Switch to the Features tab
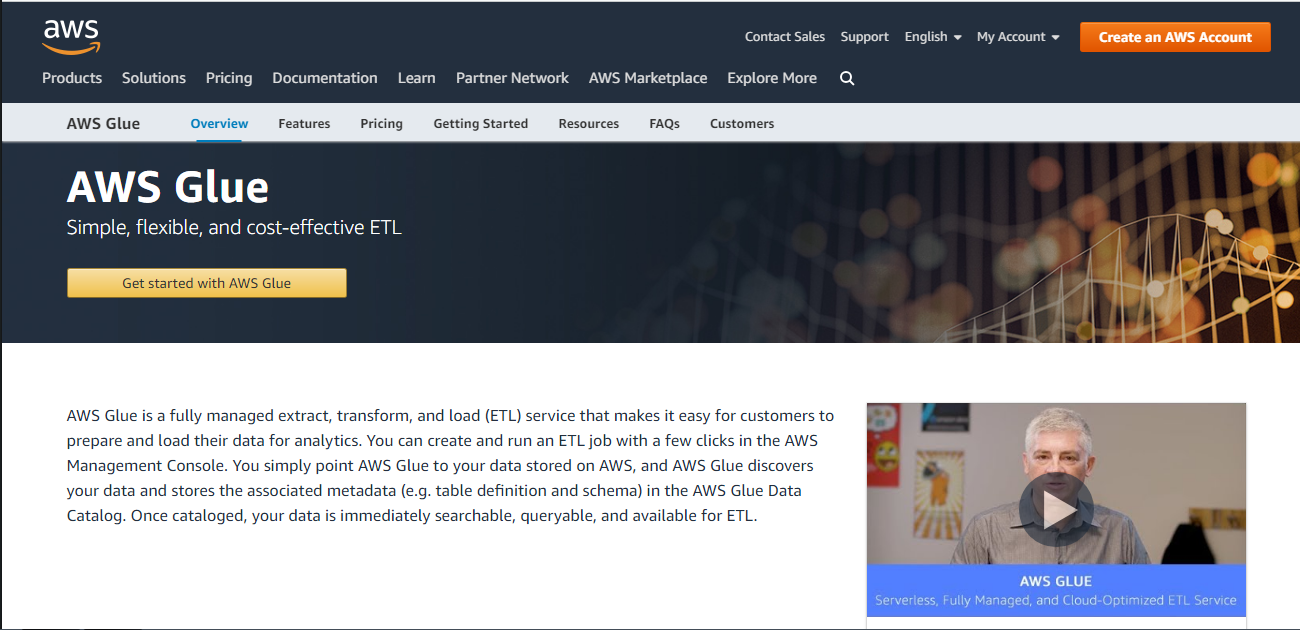Viewport: 1300px width, 630px height. pyautogui.click(x=304, y=124)
